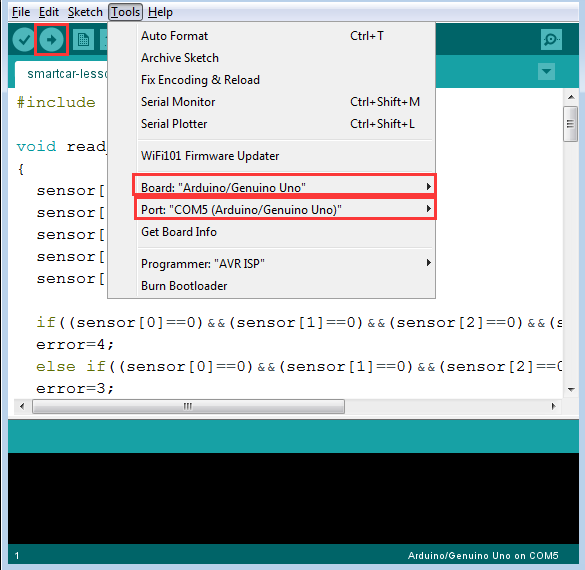This screenshot has width=585, height=570.
Task: Select Archive Sketch menu entry
Action: (x=271, y=58)
